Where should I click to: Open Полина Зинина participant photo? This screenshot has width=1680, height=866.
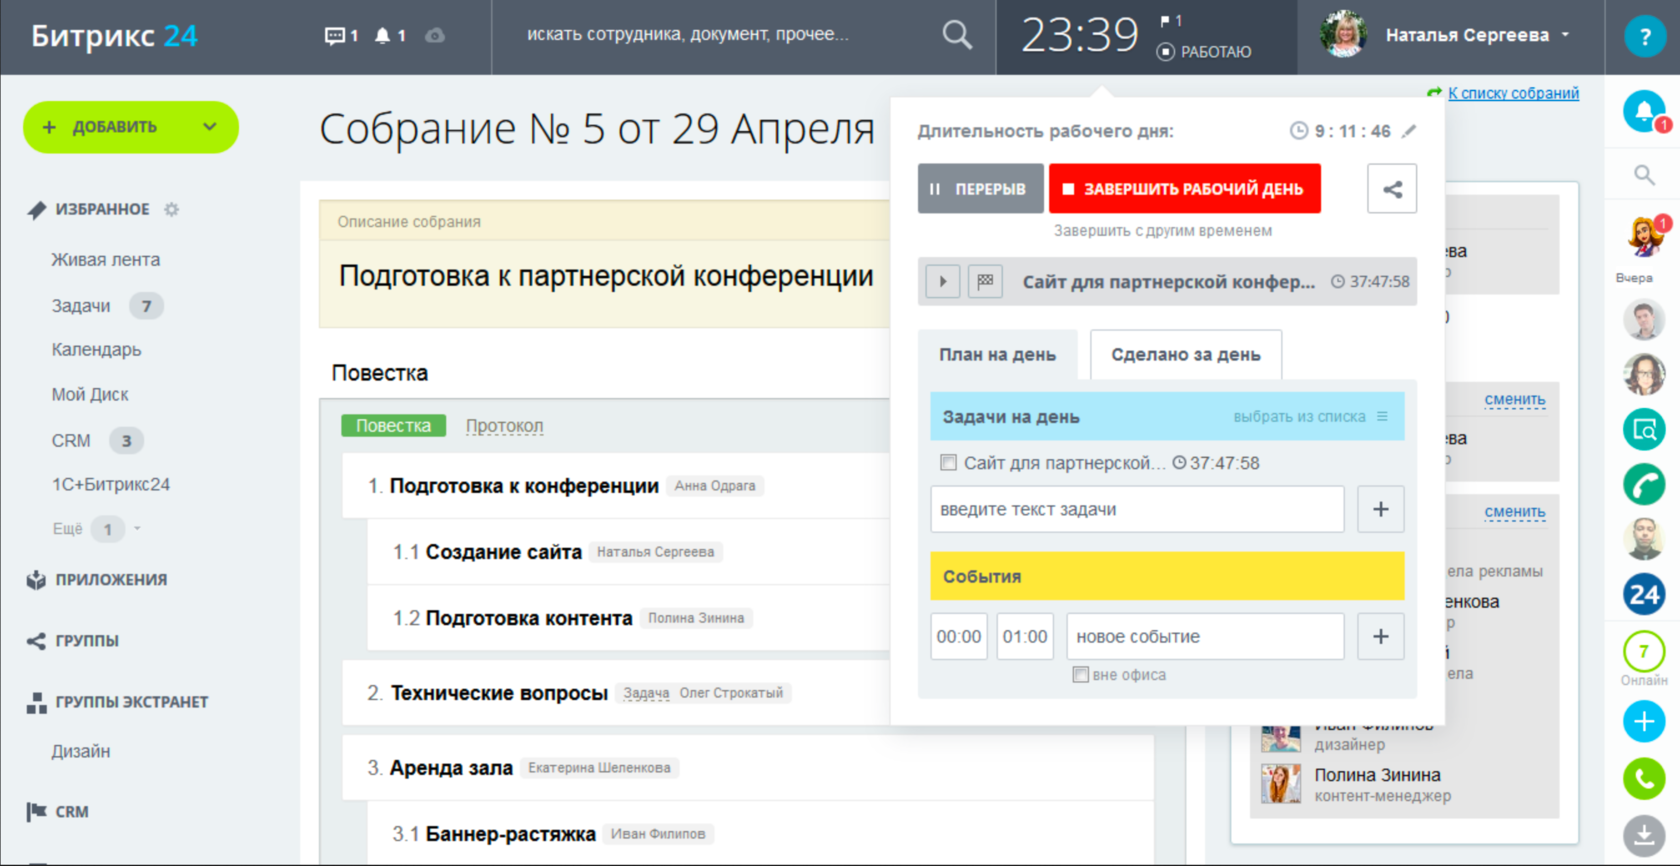coord(1281,784)
